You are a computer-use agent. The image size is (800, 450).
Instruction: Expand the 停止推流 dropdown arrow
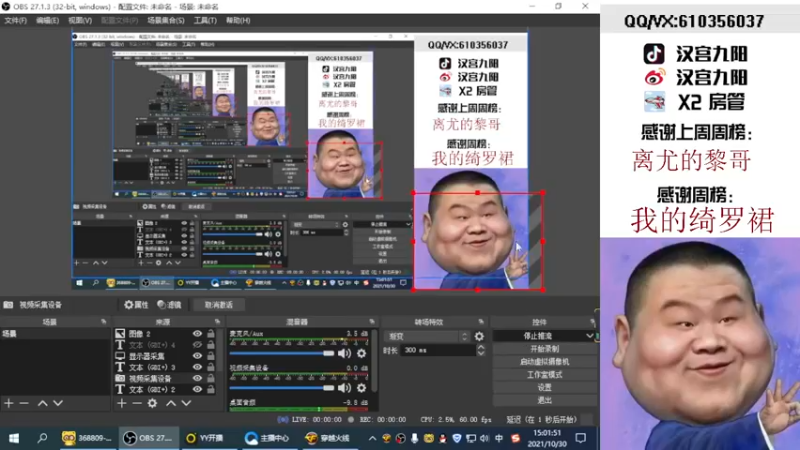pyautogui.click(x=589, y=336)
